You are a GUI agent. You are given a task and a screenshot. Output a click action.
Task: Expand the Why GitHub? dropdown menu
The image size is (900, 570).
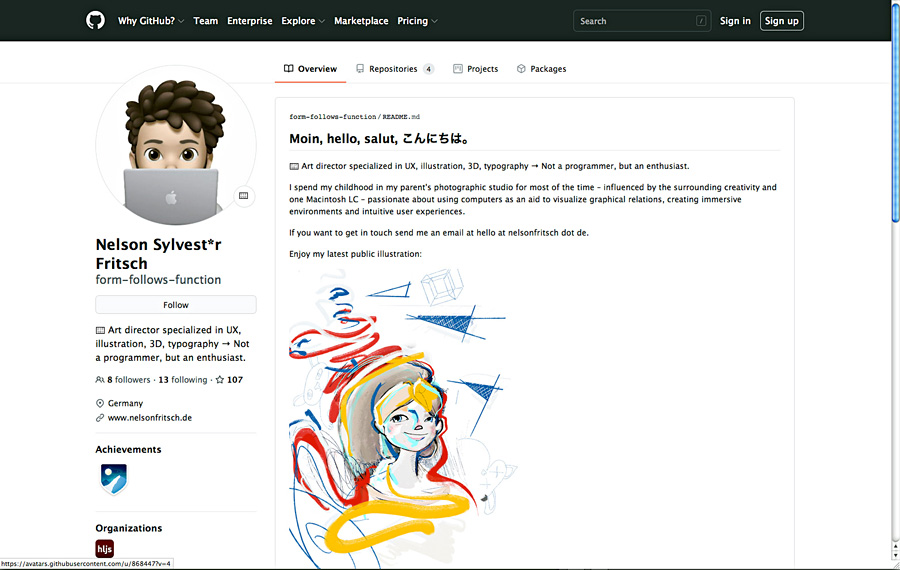[150, 21]
